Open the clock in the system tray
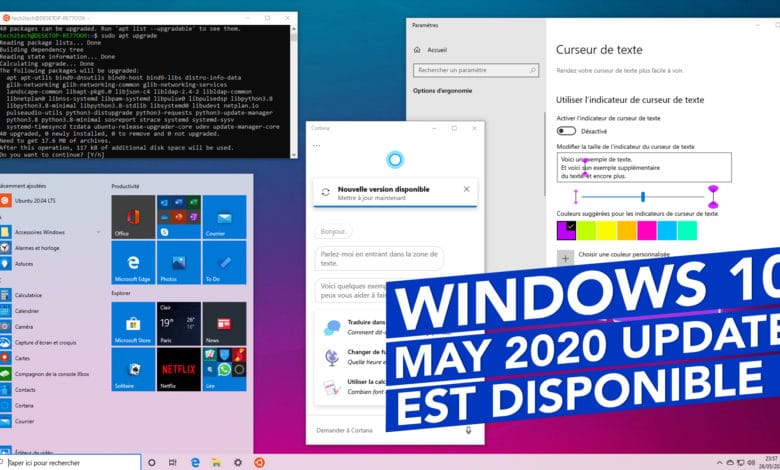780x470 pixels. pyautogui.click(x=770, y=463)
